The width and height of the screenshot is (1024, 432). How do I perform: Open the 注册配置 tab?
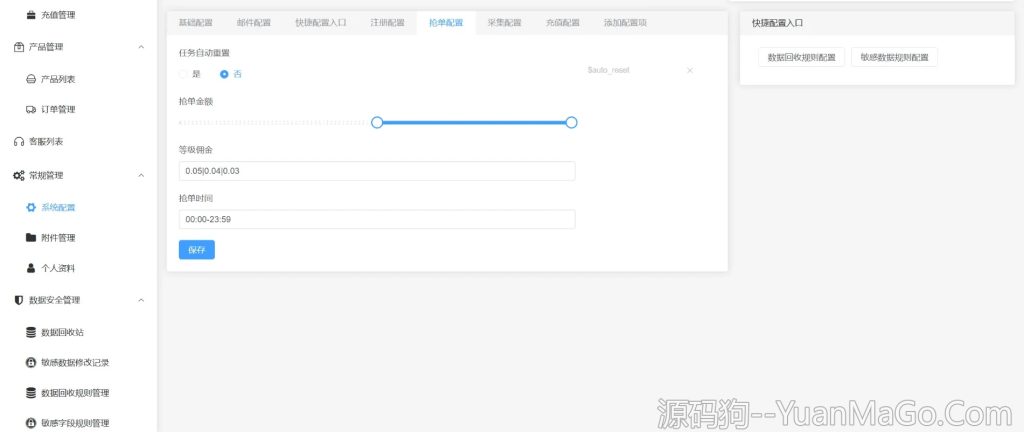pos(387,23)
